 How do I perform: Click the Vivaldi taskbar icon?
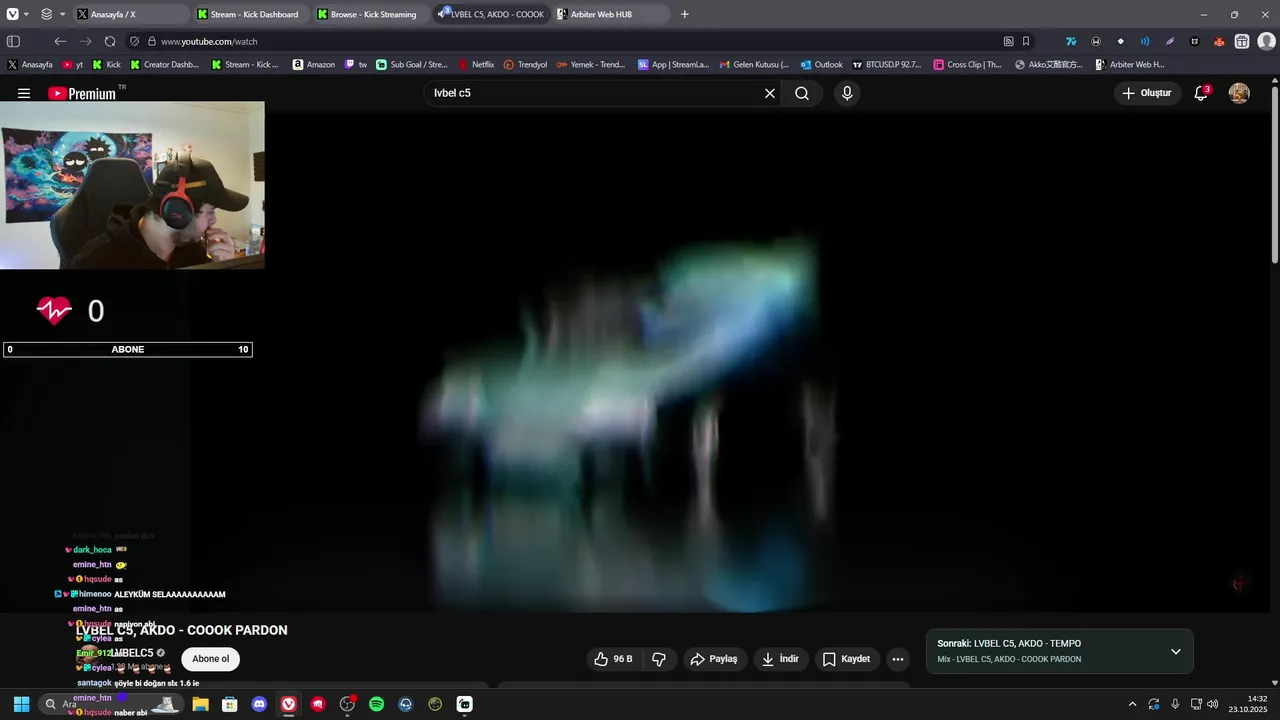pos(288,704)
